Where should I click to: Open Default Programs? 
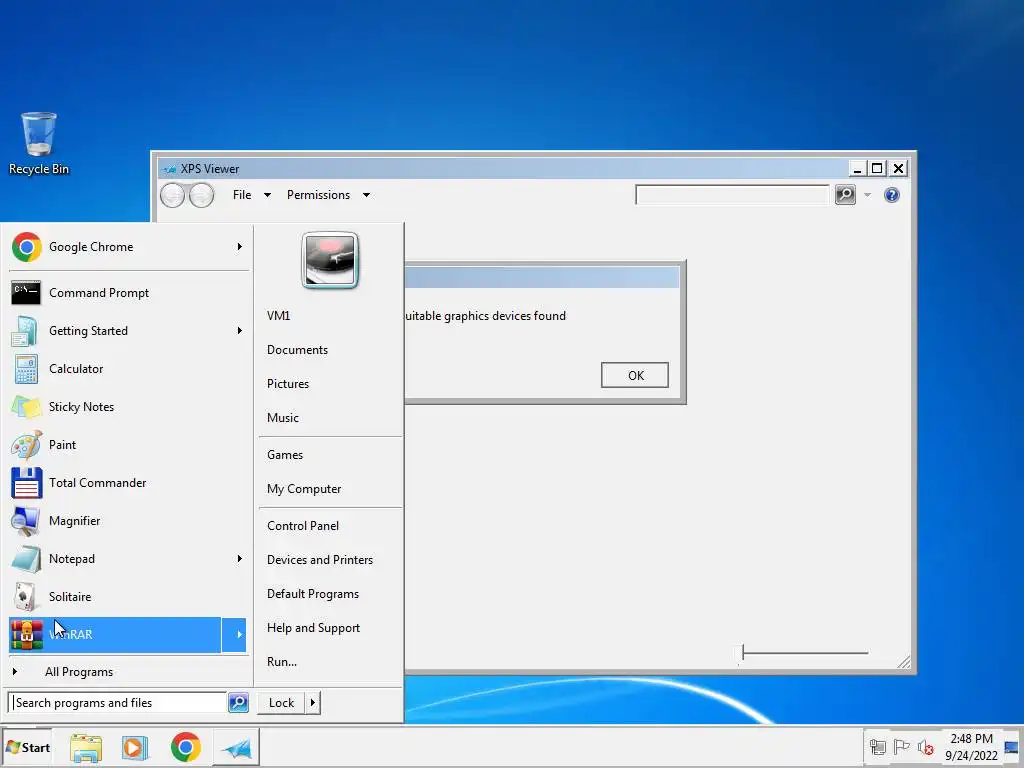(x=313, y=594)
